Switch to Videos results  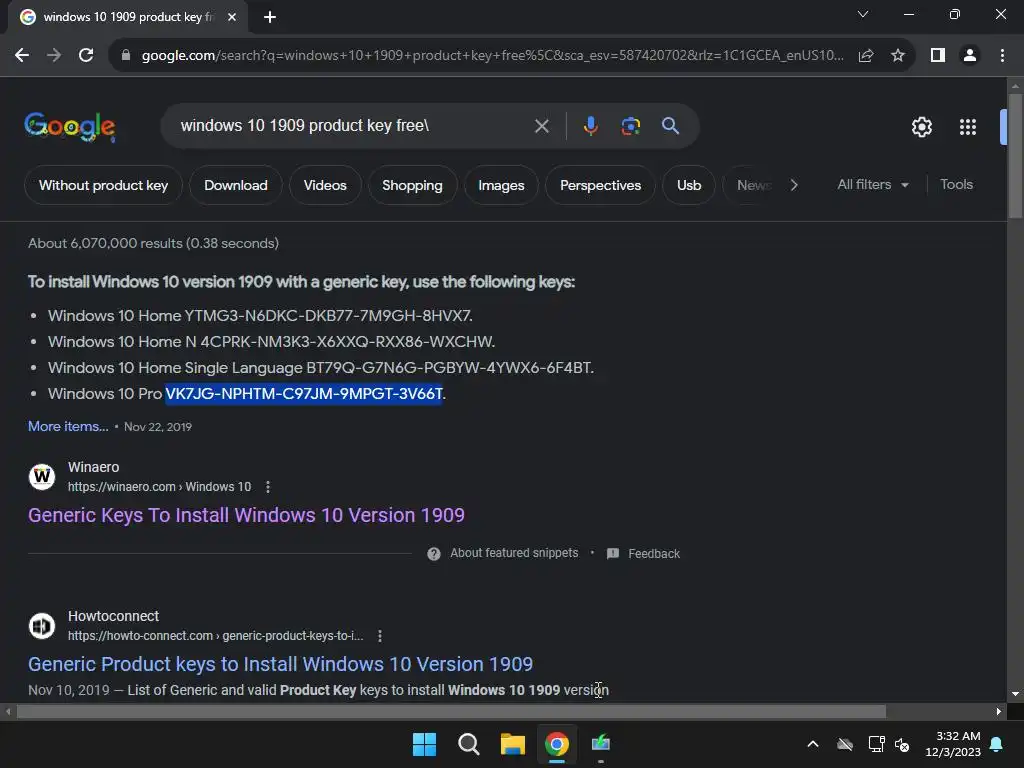coord(325,185)
